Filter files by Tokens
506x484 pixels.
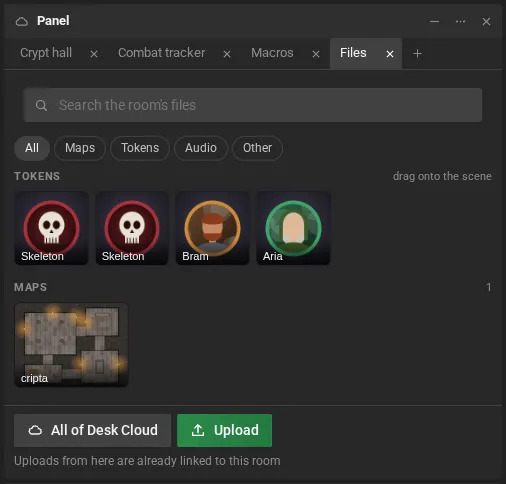[140, 148]
